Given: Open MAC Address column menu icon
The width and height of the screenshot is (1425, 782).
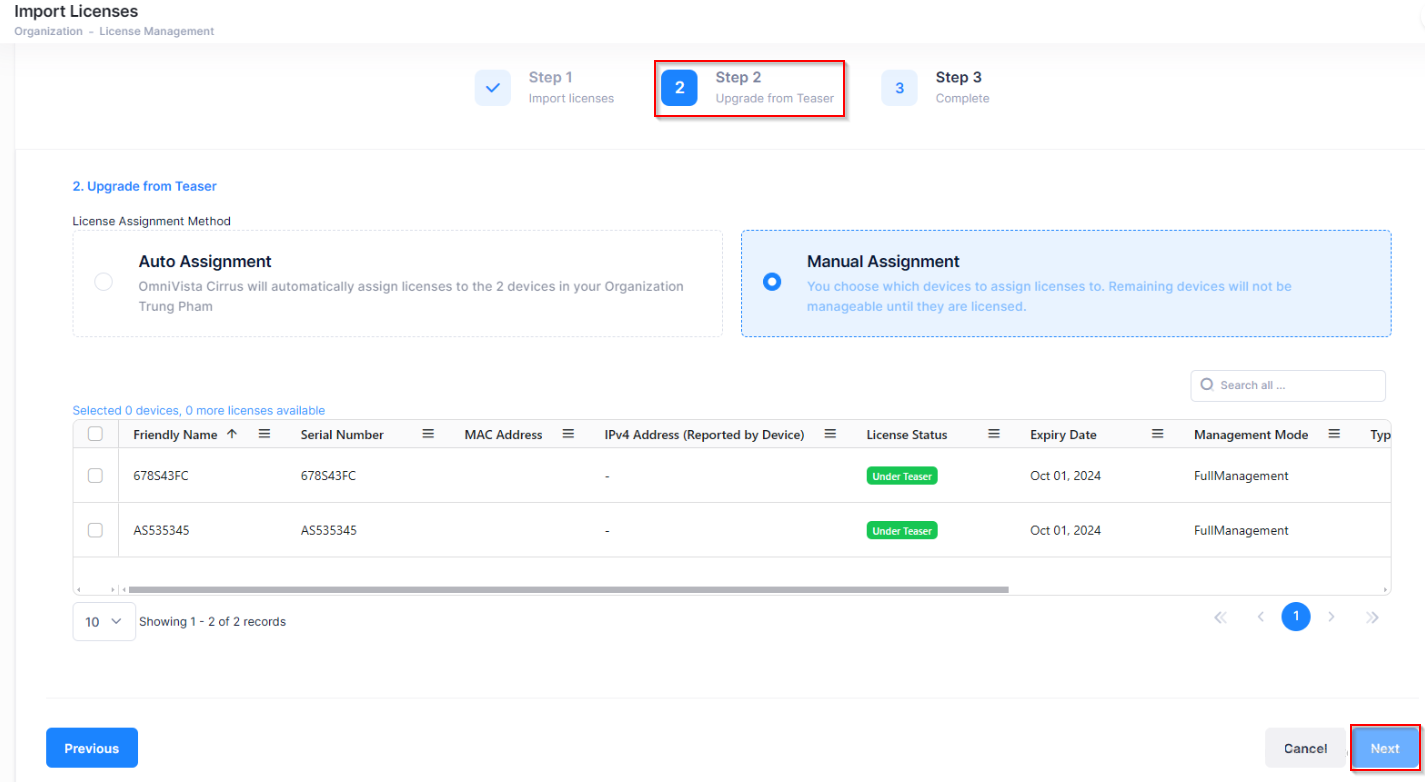Looking at the screenshot, I should pyautogui.click(x=568, y=434).
